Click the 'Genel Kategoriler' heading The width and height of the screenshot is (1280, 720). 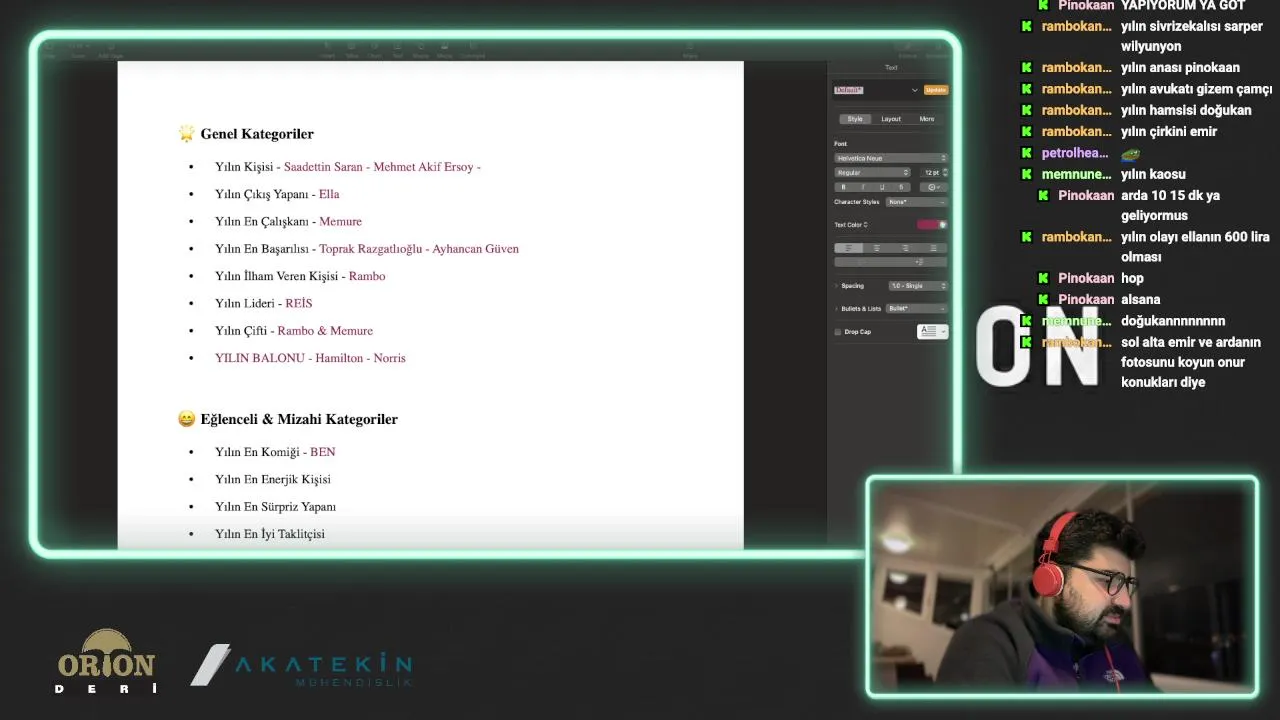click(257, 133)
